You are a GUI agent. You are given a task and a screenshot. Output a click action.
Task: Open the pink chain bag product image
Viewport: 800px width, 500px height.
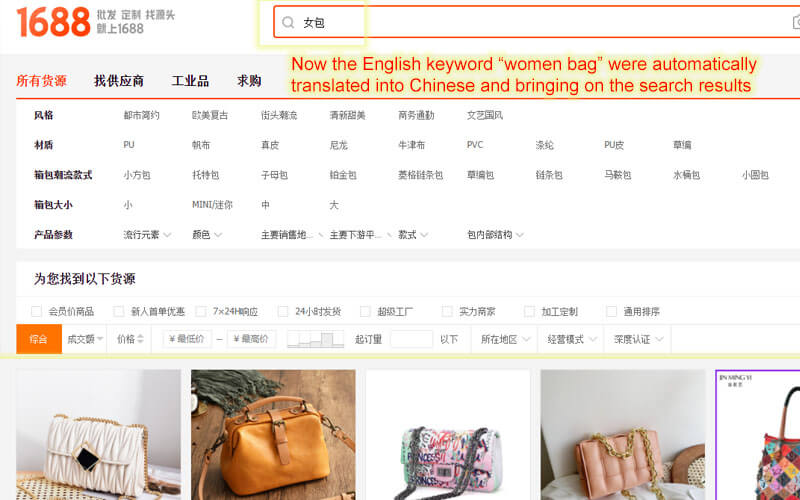pos(623,435)
